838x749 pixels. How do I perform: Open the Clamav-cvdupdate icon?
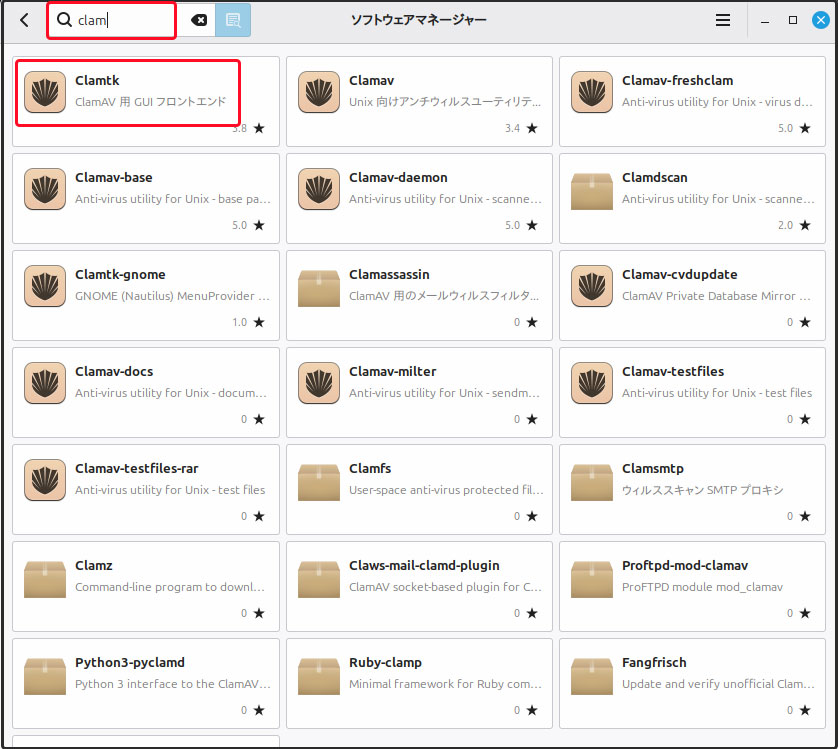[592, 286]
